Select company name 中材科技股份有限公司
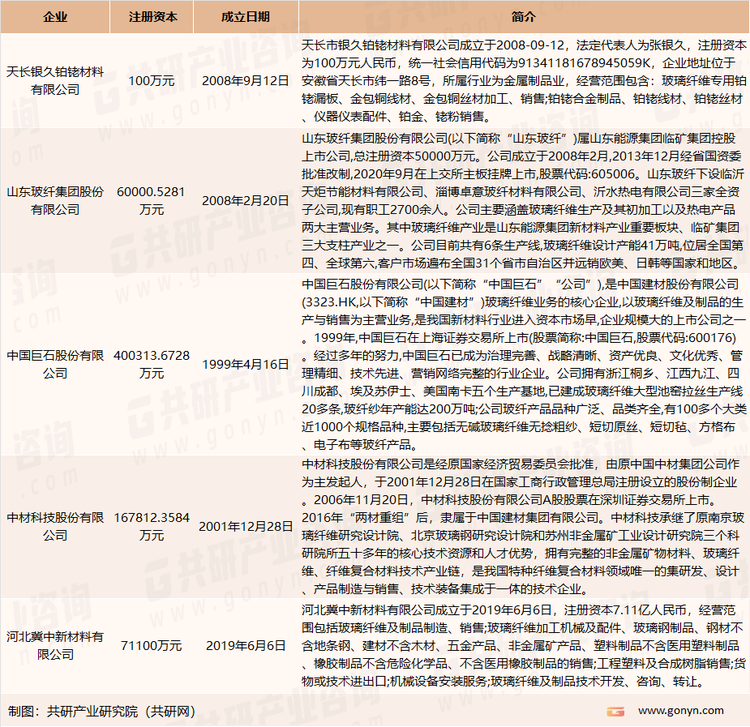 (55, 526)
